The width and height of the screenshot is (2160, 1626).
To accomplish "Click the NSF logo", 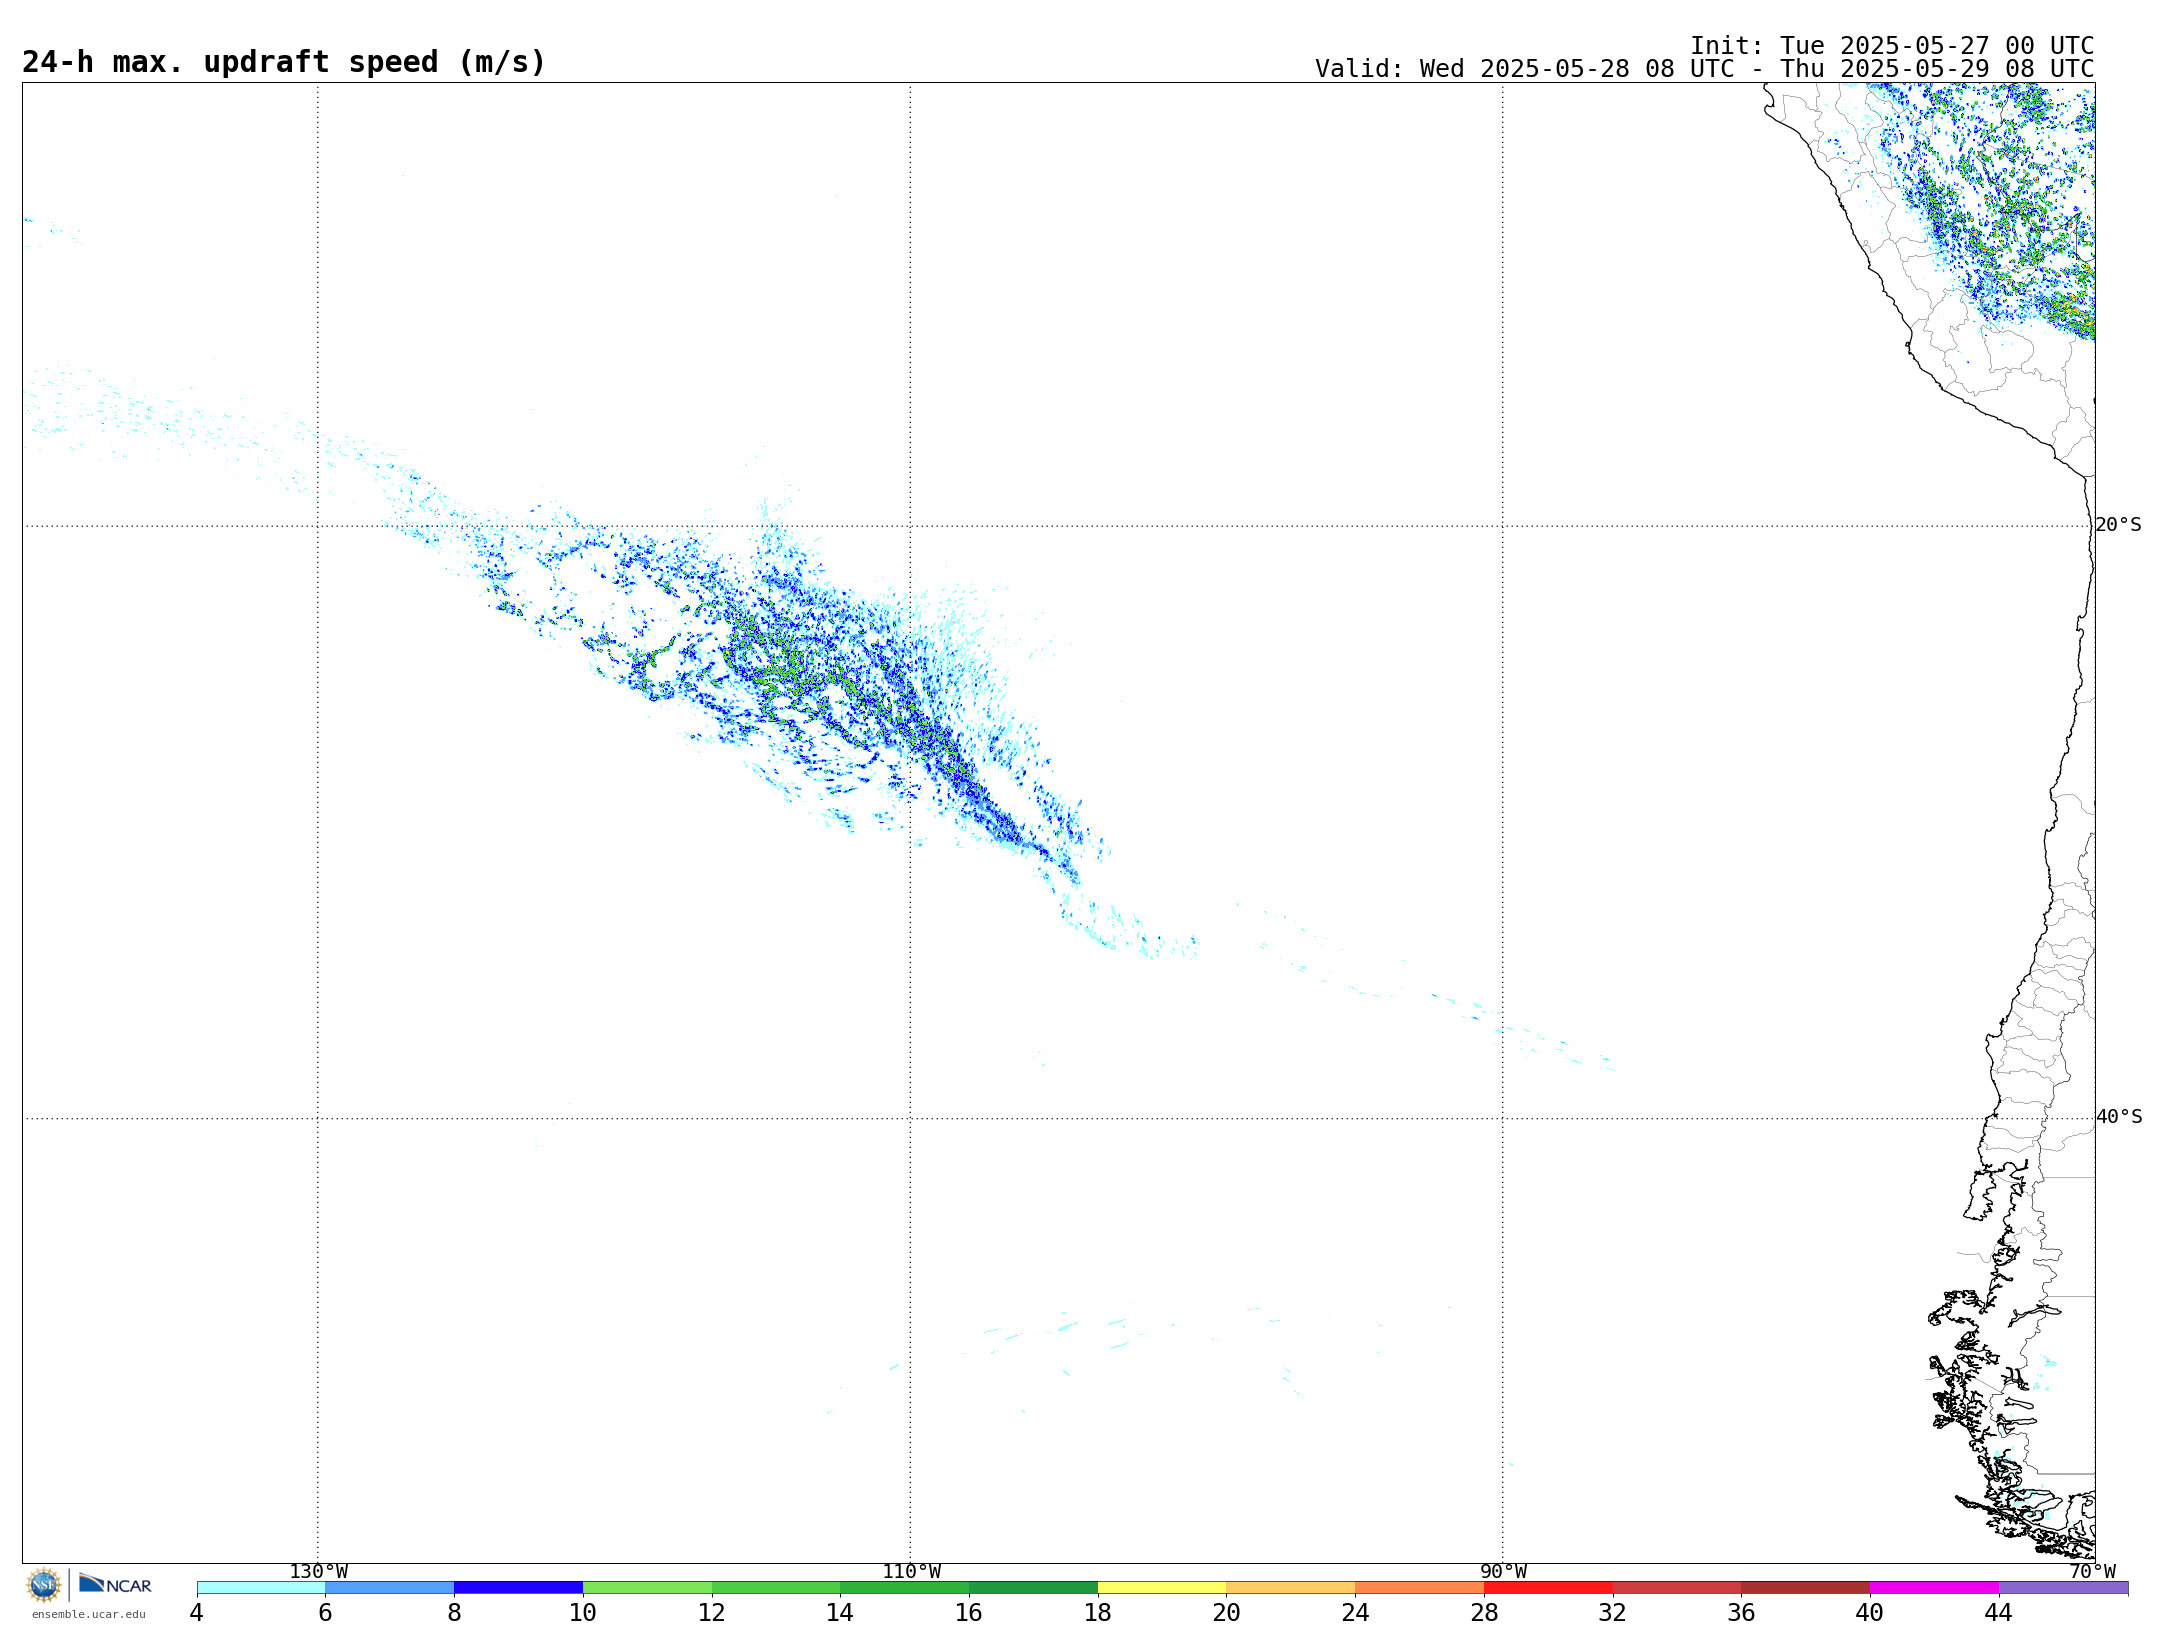I will (x=44, y=1585).
